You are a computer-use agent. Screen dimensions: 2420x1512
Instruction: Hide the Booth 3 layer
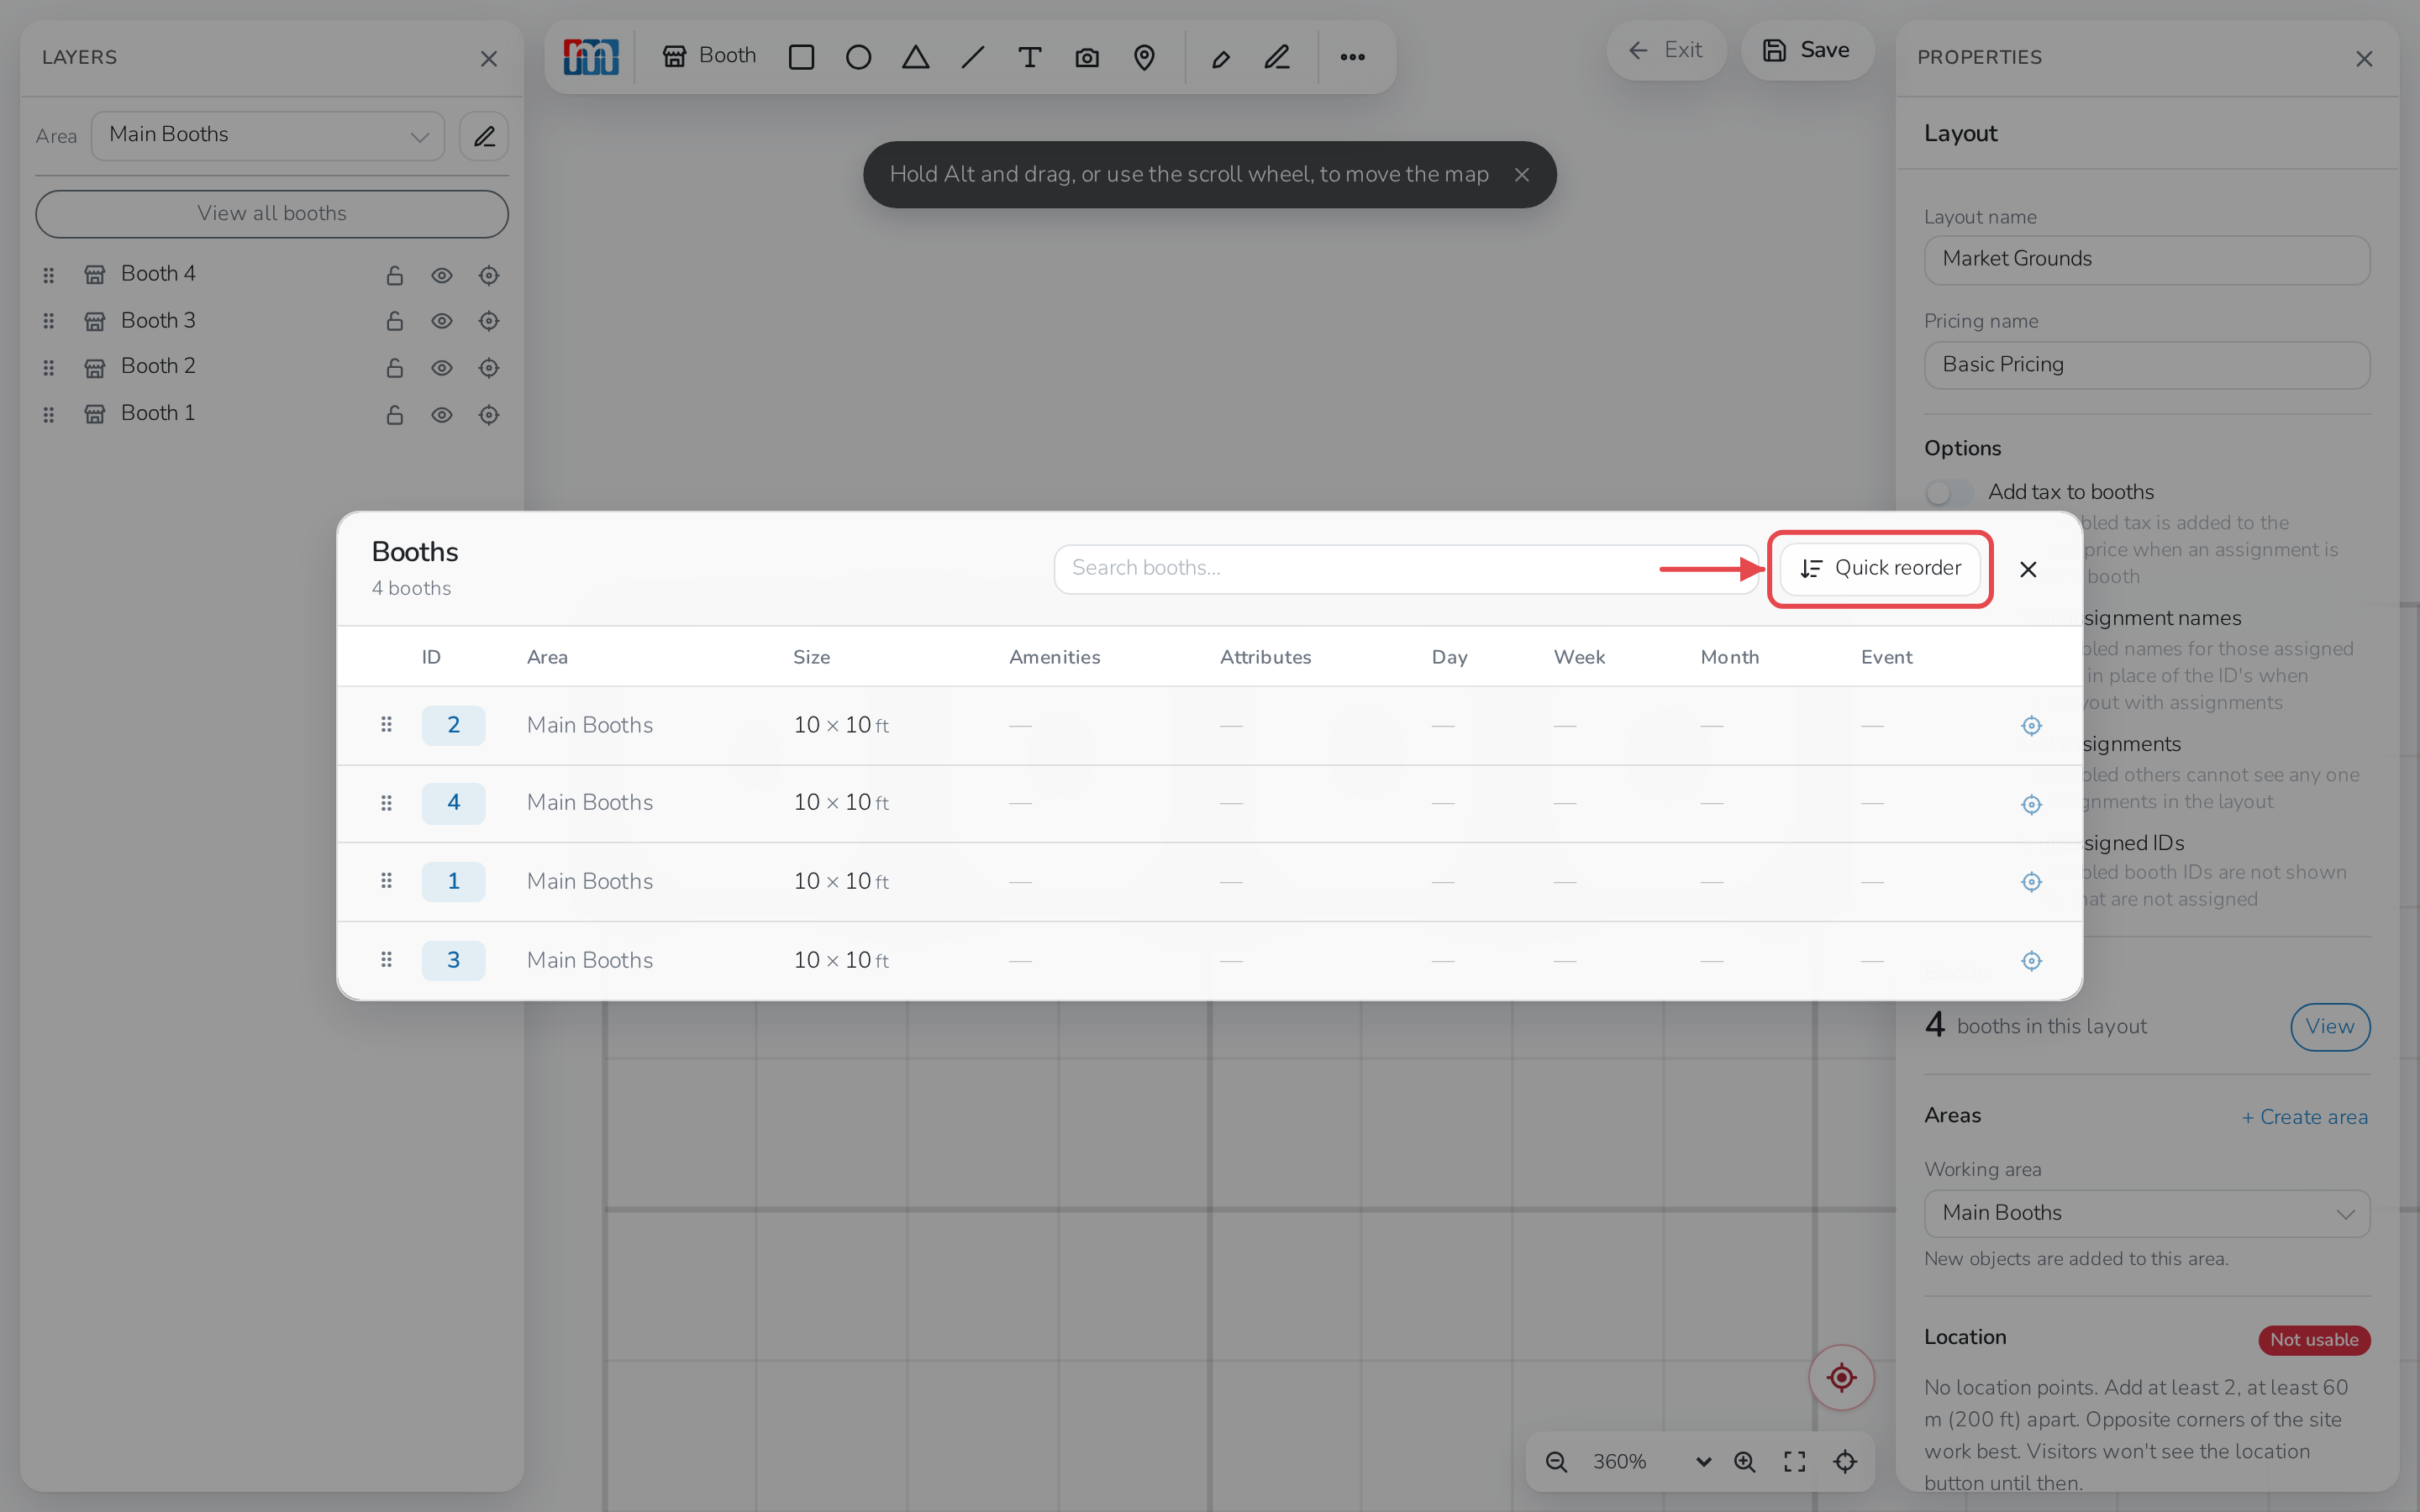[x=442, y=321]
